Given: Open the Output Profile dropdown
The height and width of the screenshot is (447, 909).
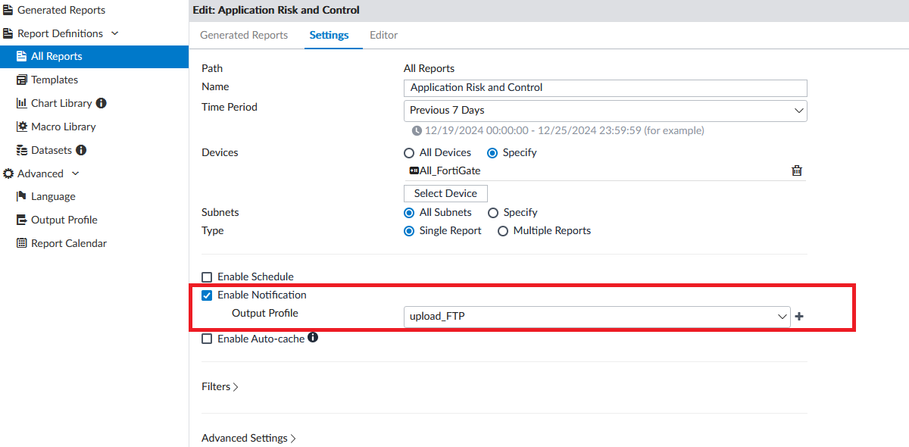Looking at the screenshot, I should click(x=597, y=317).
